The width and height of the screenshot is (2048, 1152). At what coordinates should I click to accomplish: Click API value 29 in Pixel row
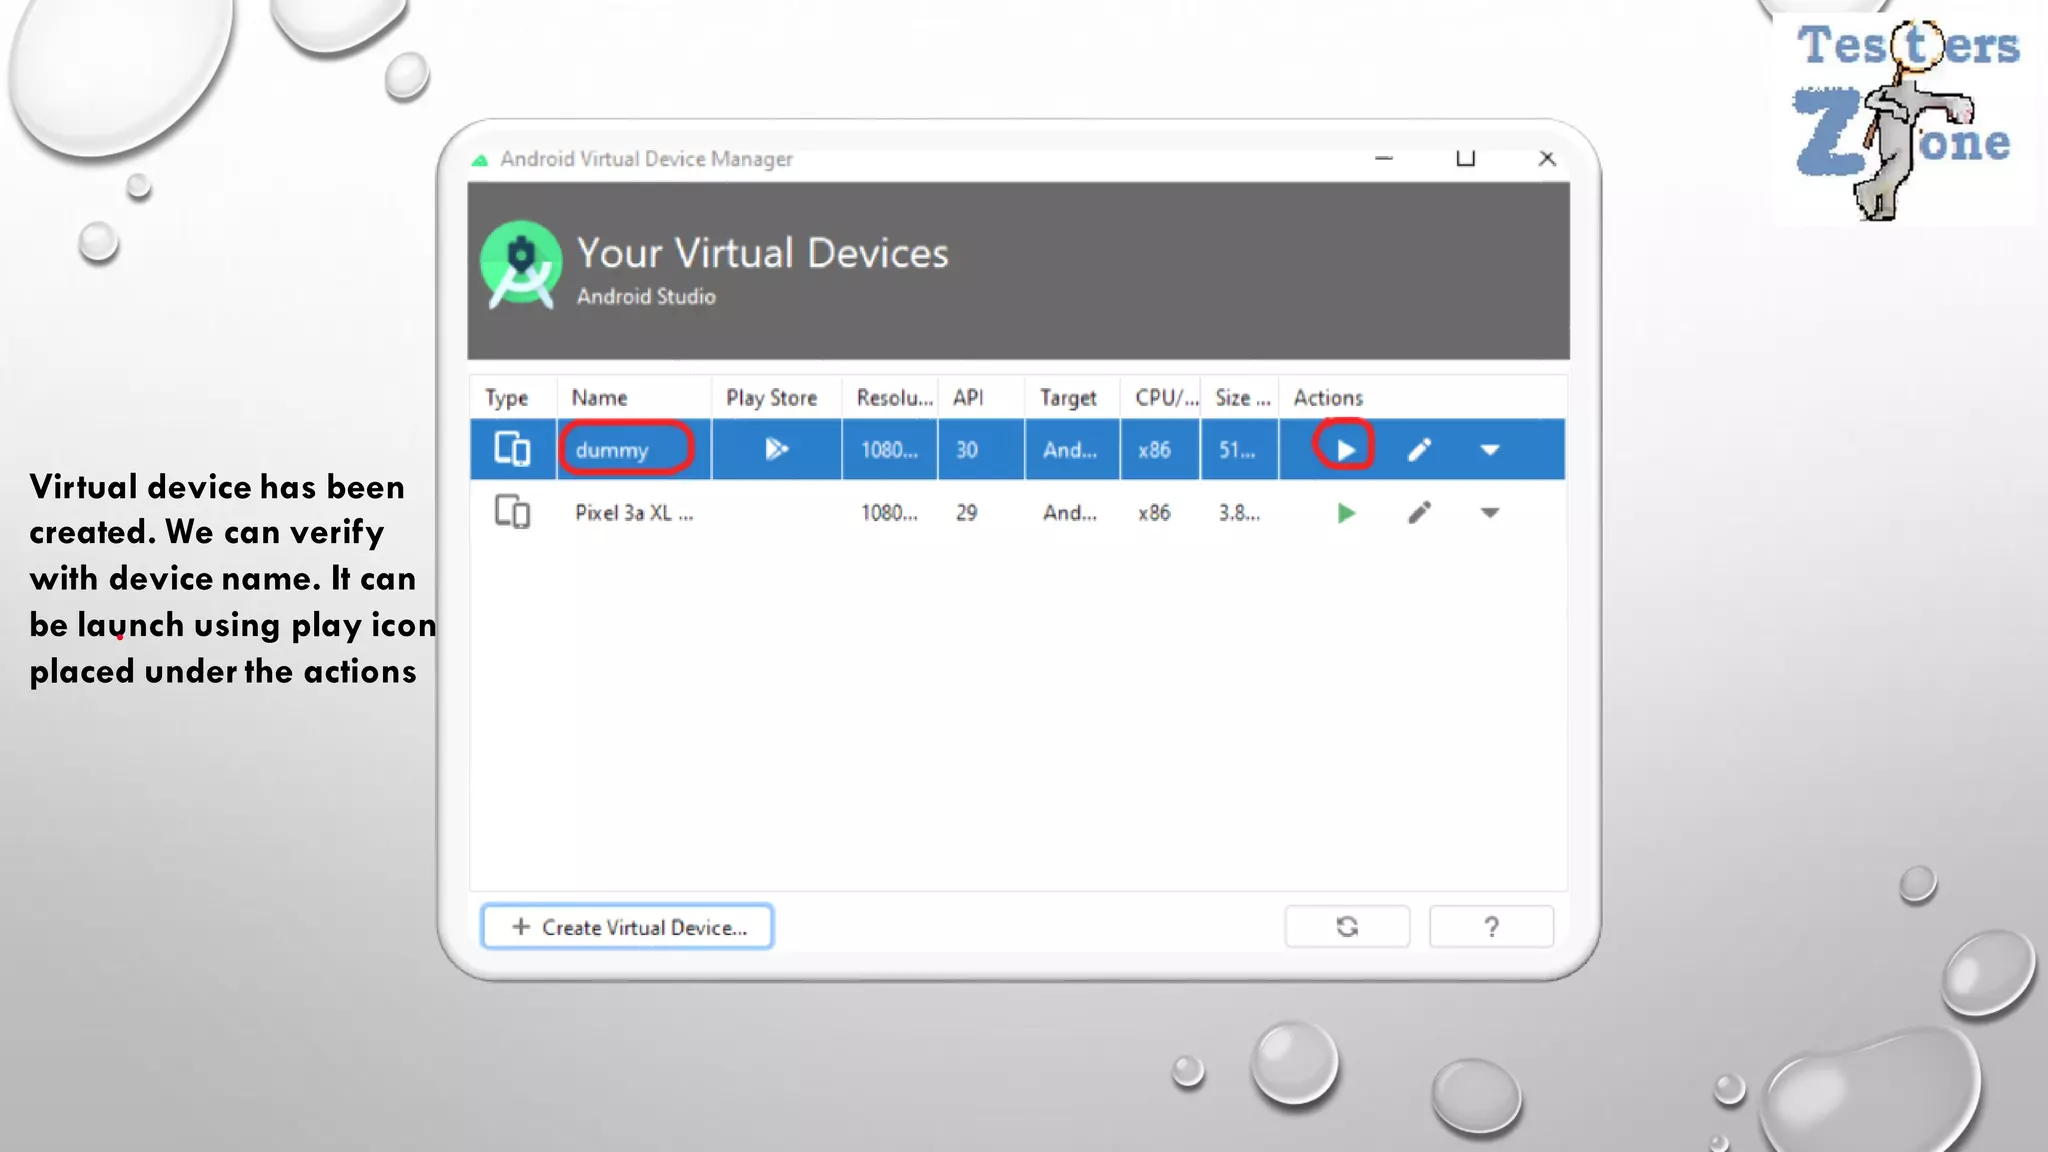(x=967, y=513)
